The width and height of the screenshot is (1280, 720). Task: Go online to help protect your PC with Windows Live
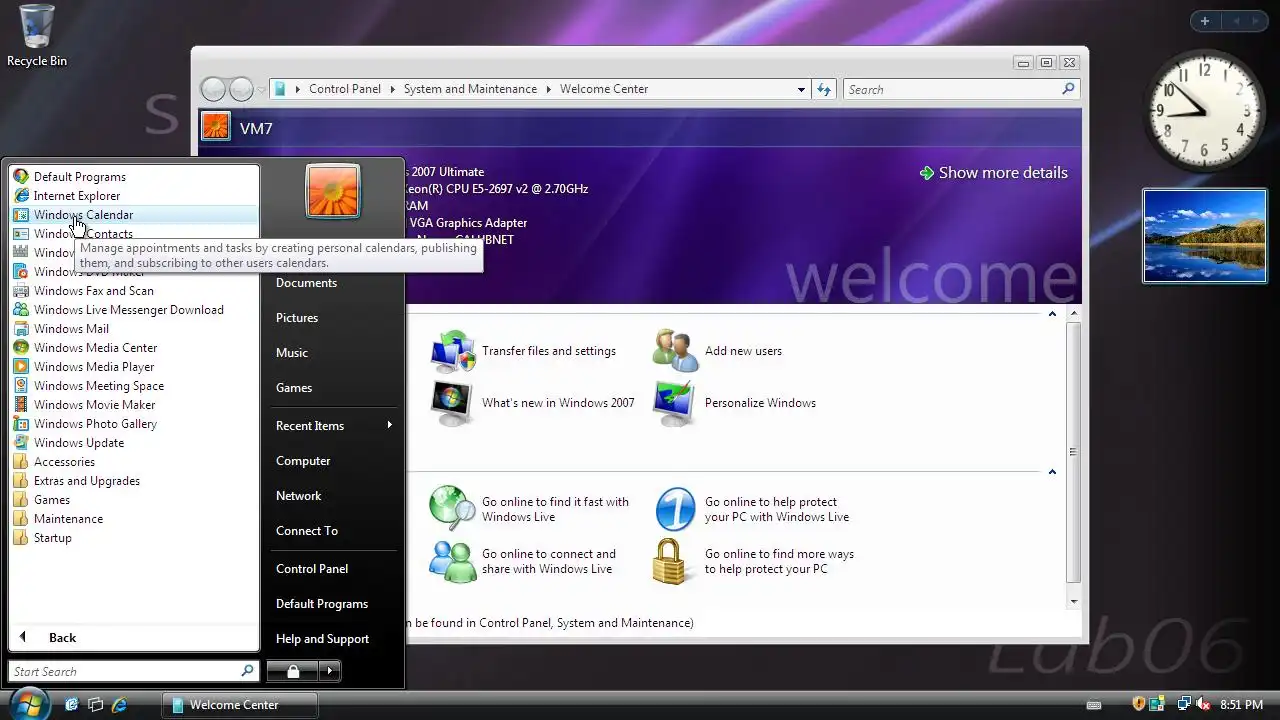tap(752, 509)
